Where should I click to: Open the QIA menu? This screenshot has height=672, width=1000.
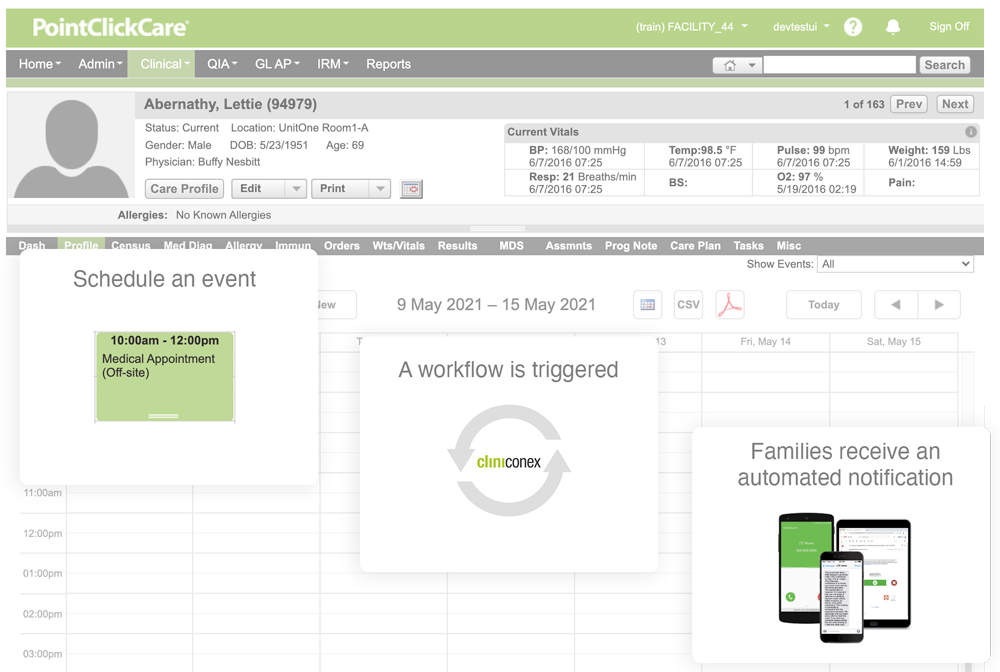(222, 64)
